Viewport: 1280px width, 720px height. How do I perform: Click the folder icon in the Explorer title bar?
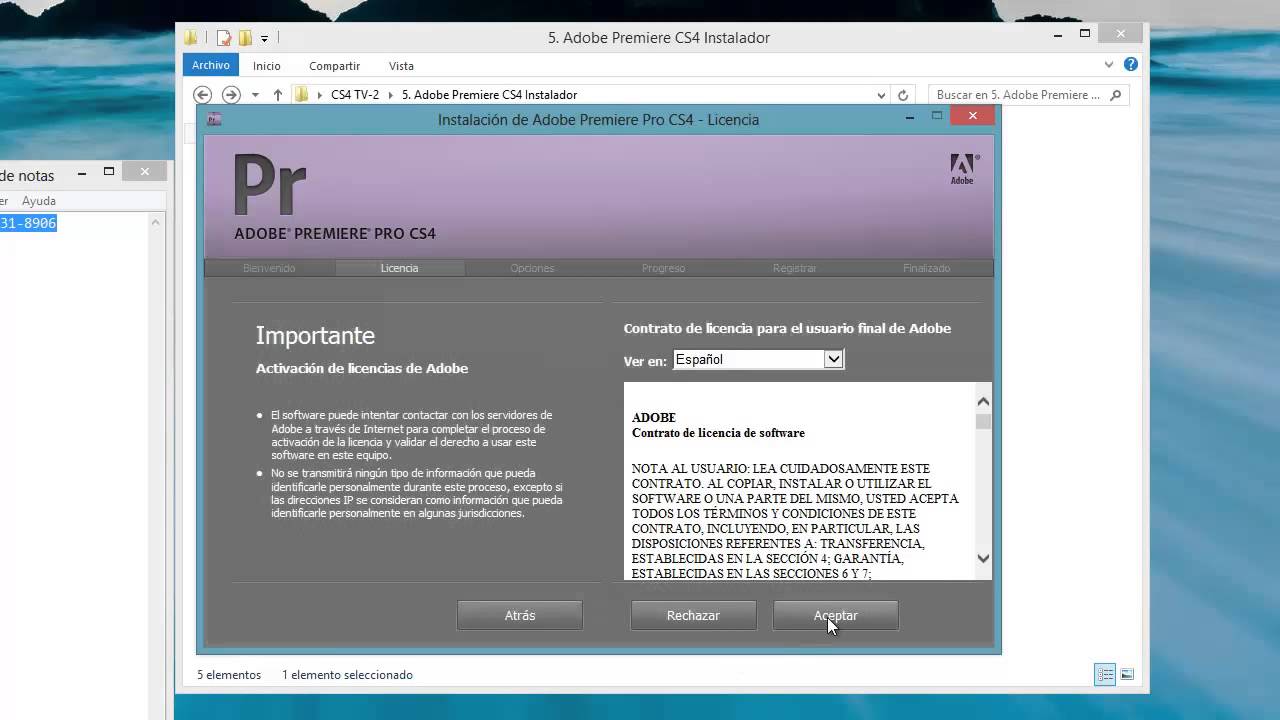191,38
